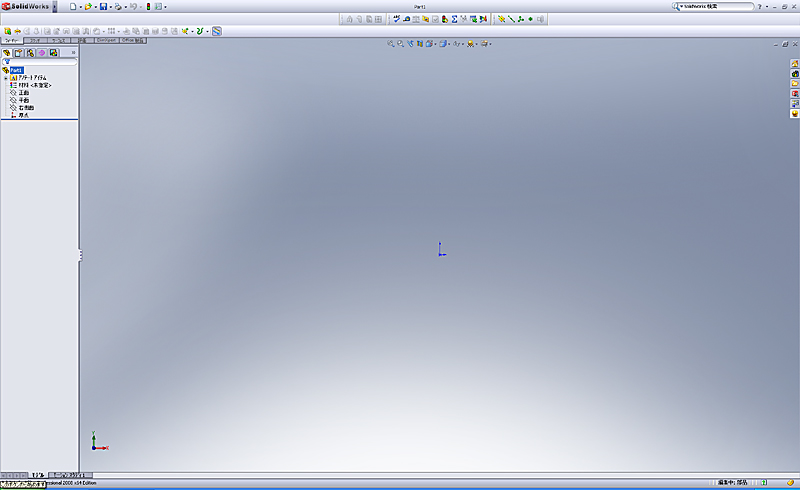Open the FeatureManager design tree tab icon

click(x=7, y=52)
